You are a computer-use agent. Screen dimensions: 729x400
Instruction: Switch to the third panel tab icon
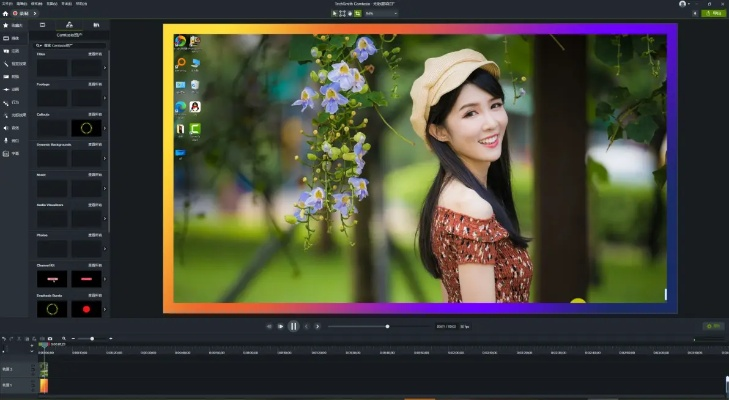pyautogui.click(x=96, y=25)
